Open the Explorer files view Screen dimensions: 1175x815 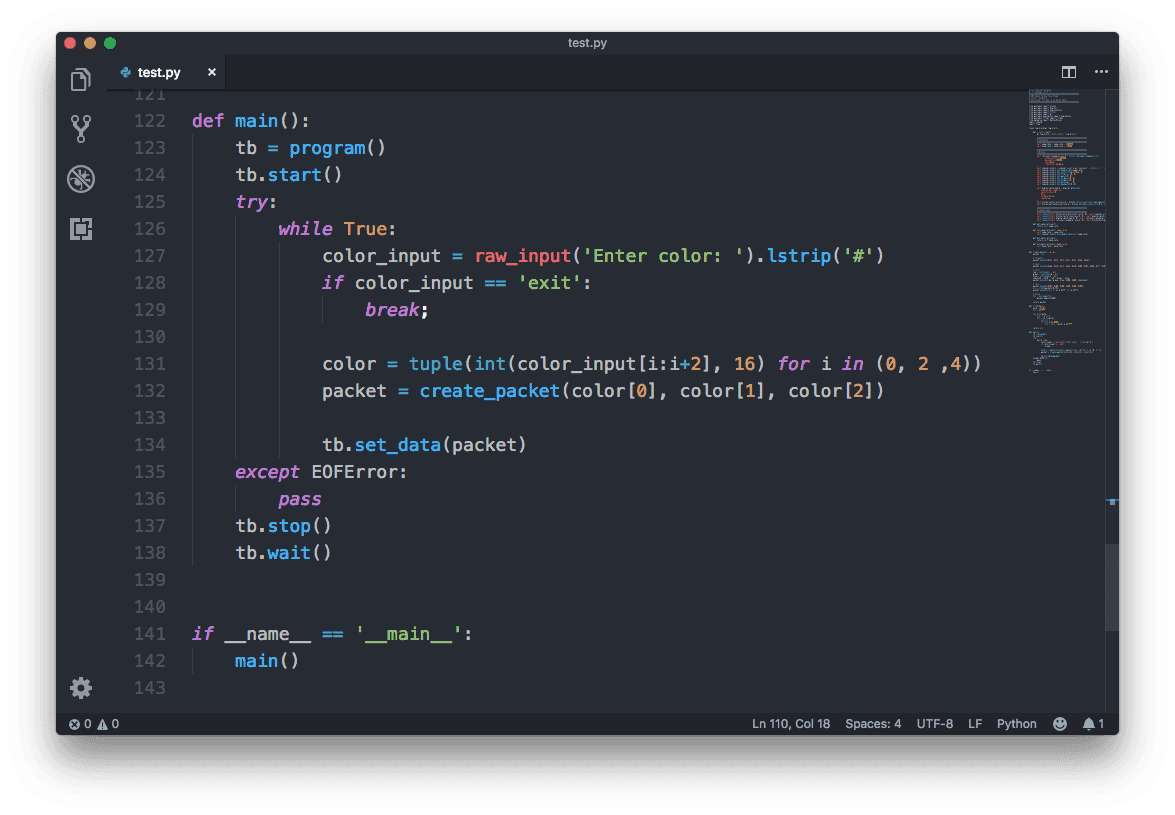(x=81, y=80)
